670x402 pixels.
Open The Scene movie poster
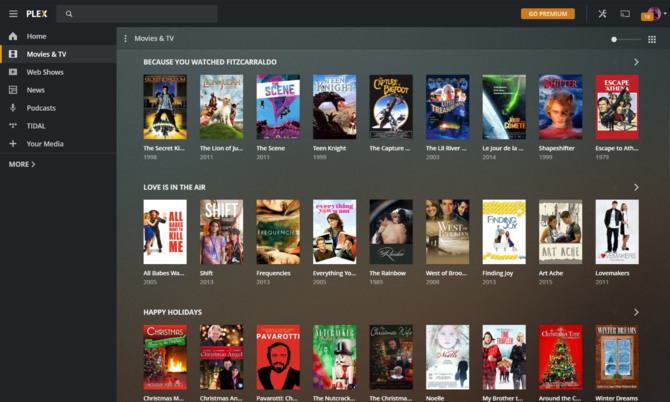pos(278,107)
